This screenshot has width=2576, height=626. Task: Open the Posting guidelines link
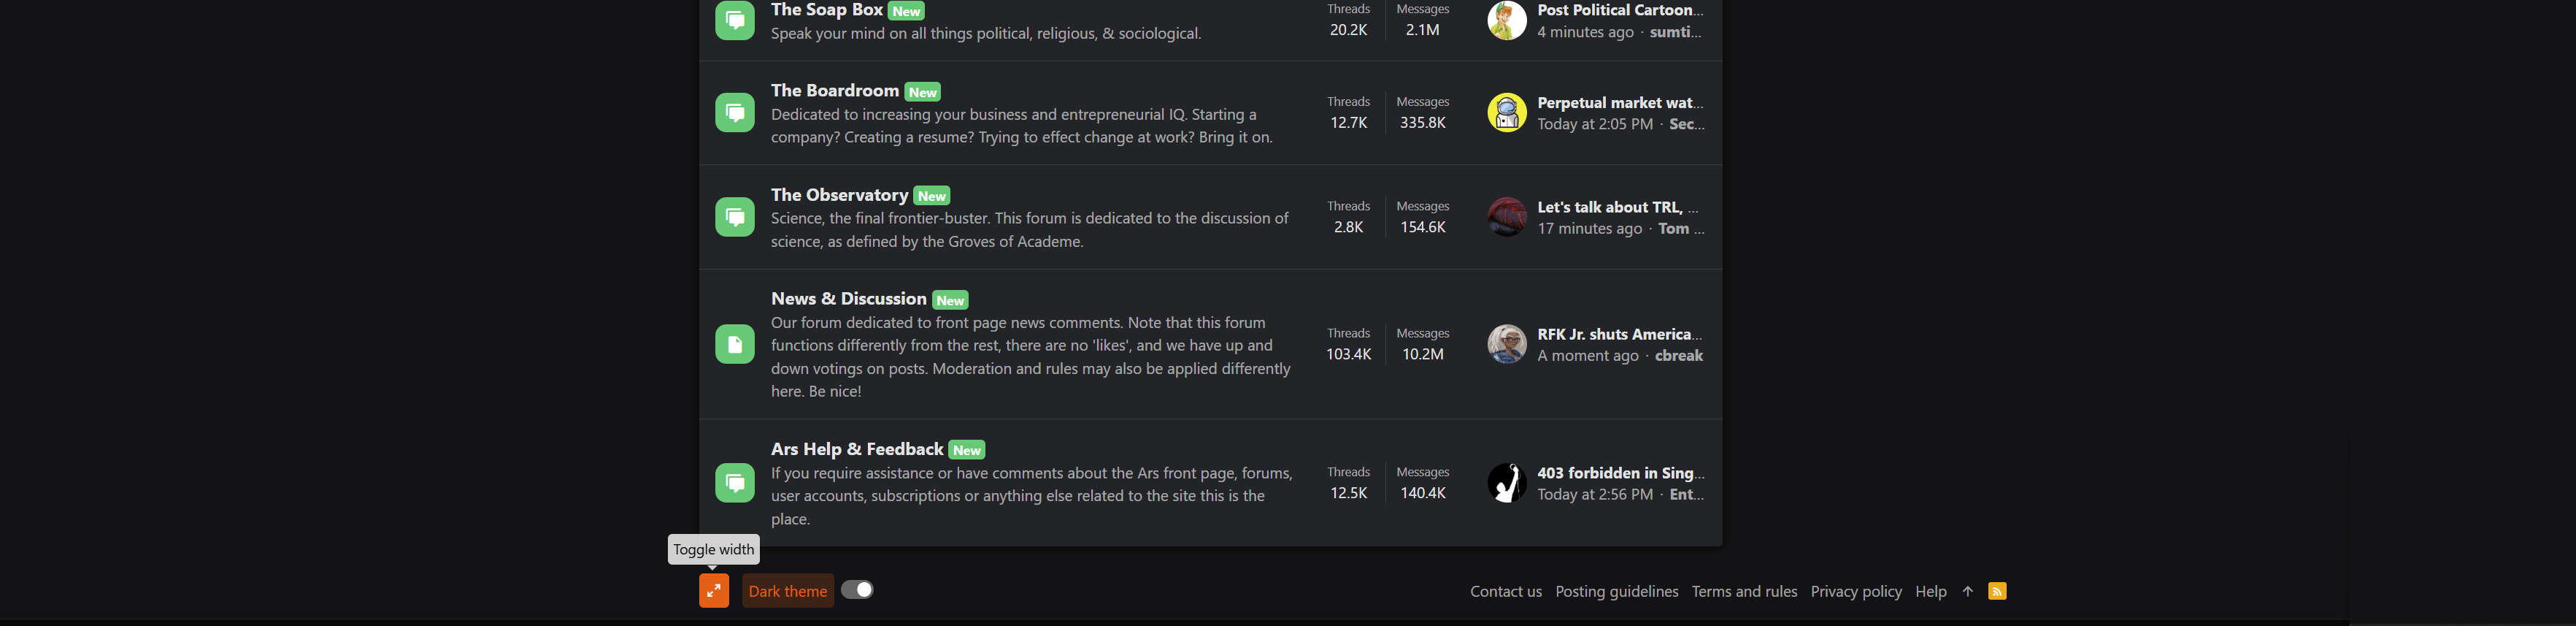(1616, 591)
